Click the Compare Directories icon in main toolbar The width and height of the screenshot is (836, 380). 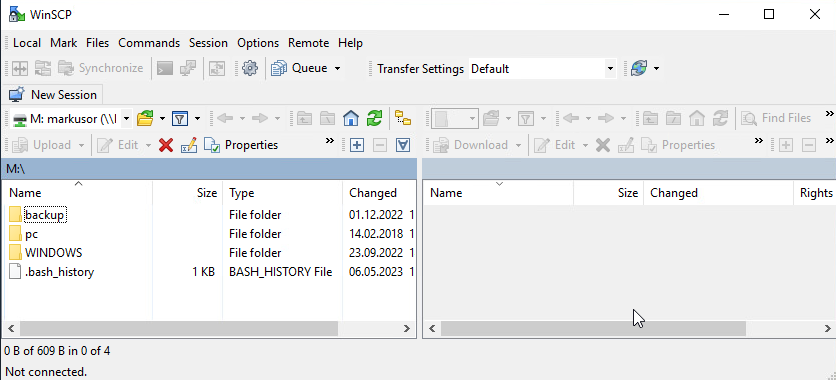click(20, 68)
